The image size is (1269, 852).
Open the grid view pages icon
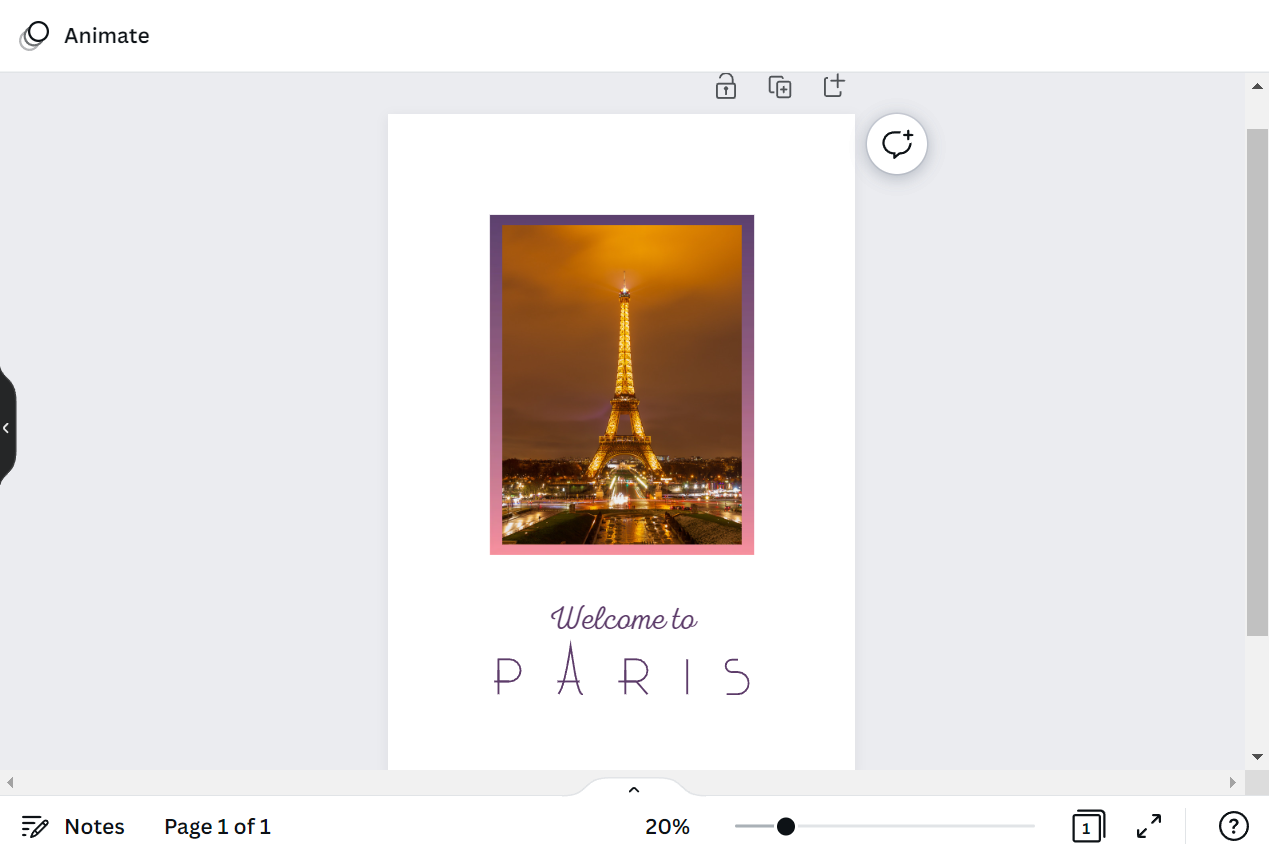tap(1088, 827)
